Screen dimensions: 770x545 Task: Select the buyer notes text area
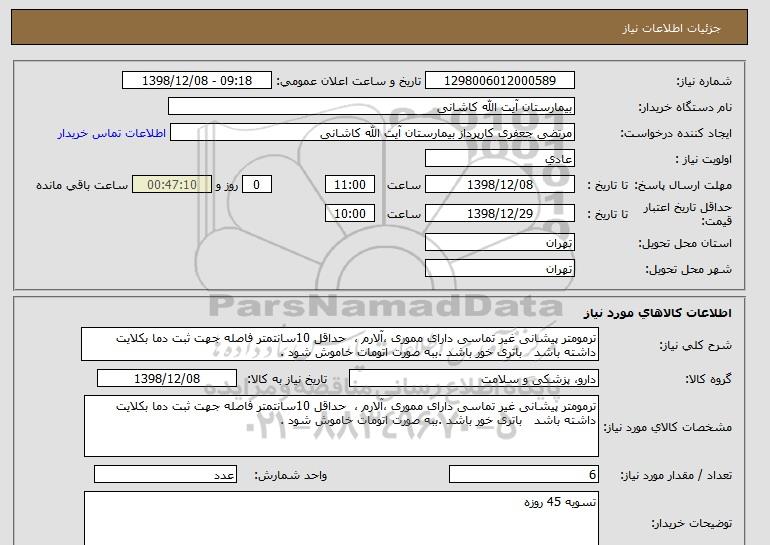coord(341,518)
